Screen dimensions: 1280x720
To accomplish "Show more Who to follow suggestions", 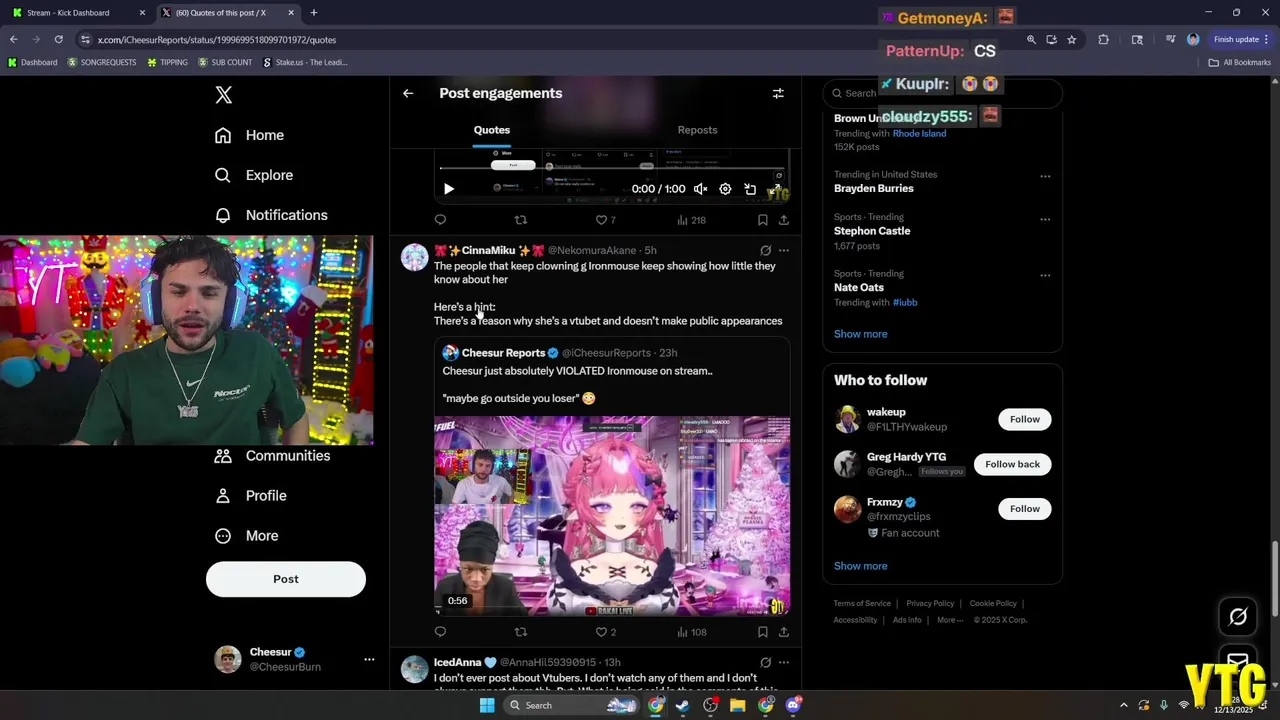I will tap(861, 566).
